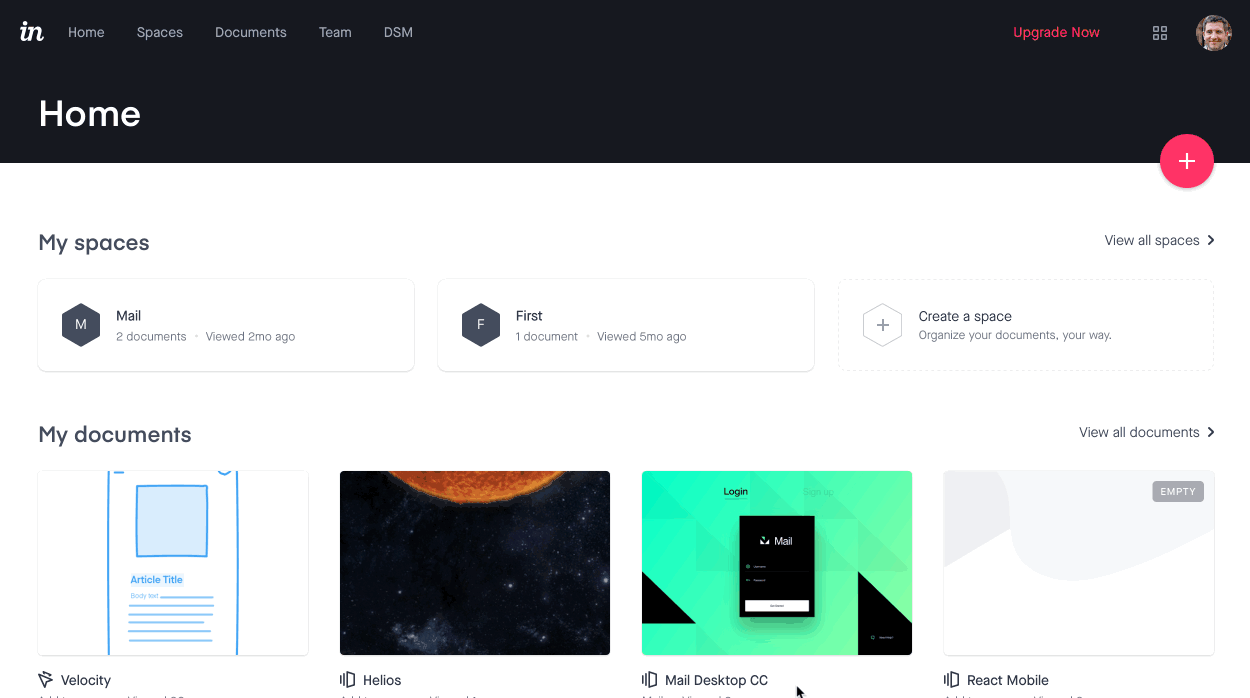Open the user profile avatar

click(1214, 33)
